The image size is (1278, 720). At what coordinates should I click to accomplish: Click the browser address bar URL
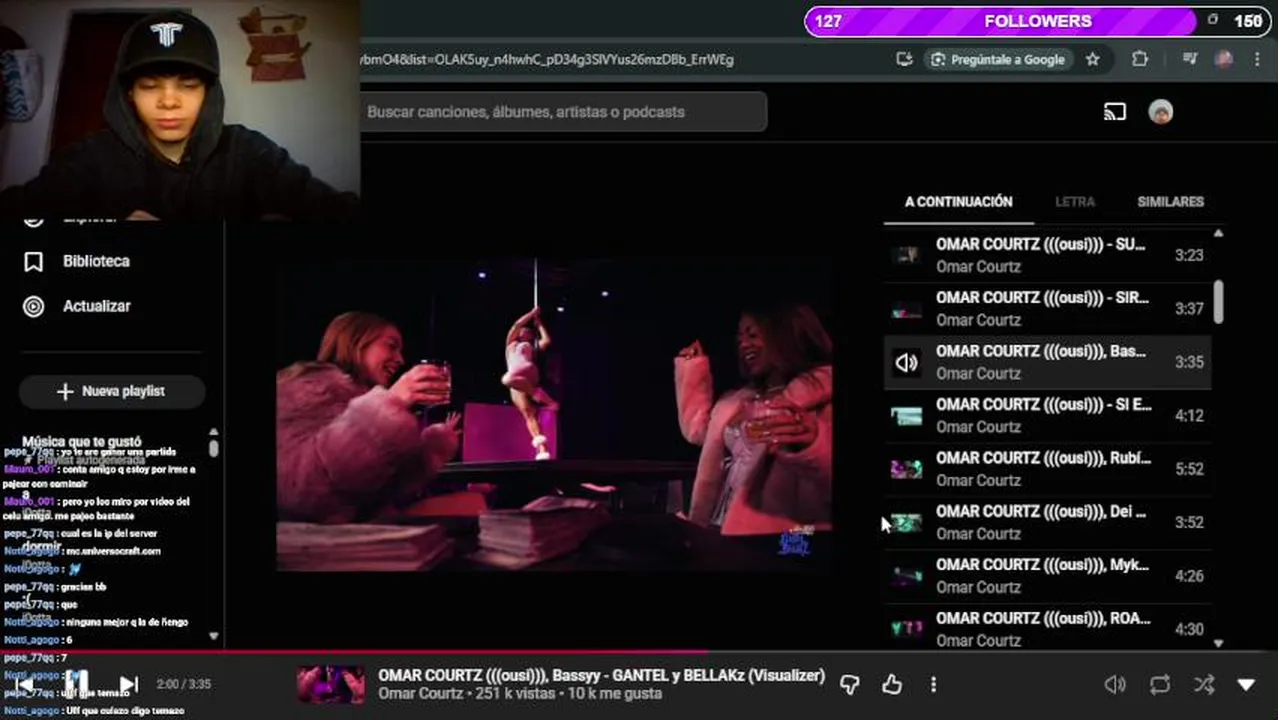tap(548, 60)
